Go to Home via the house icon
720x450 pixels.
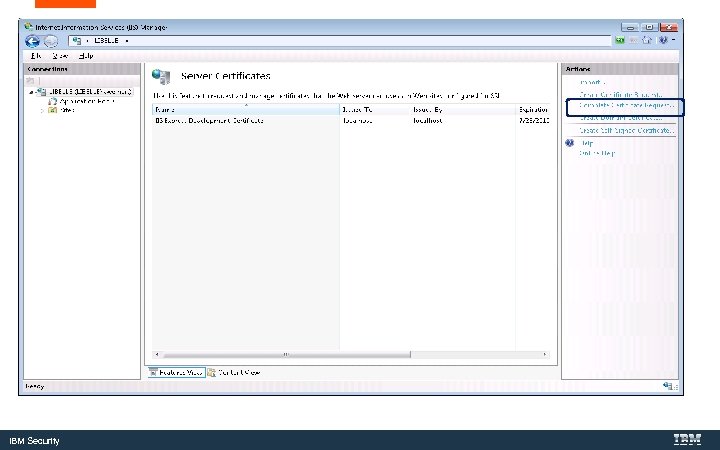point(647,40)
